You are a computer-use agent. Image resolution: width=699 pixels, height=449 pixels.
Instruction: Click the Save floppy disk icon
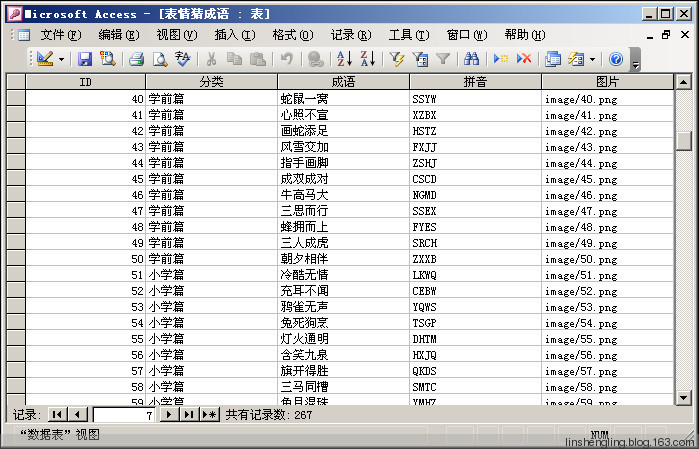85,59
